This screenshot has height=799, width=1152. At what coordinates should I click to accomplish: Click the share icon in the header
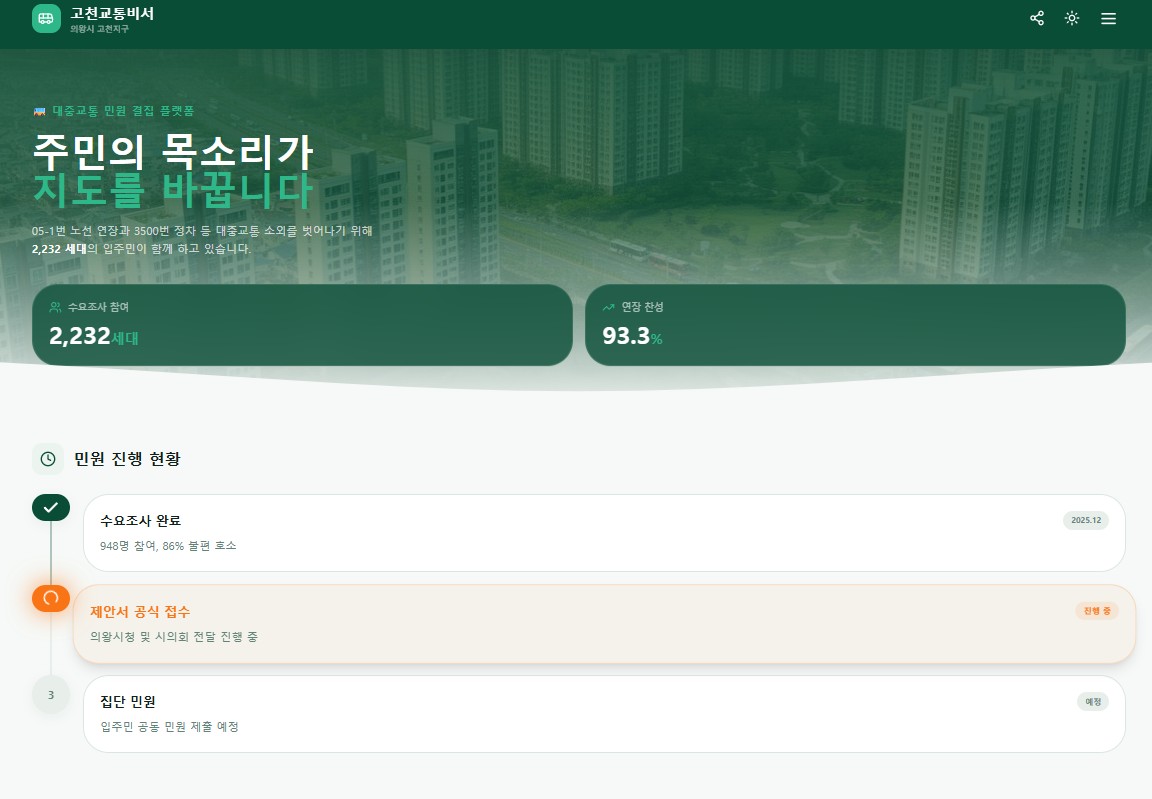[1036, 18]
